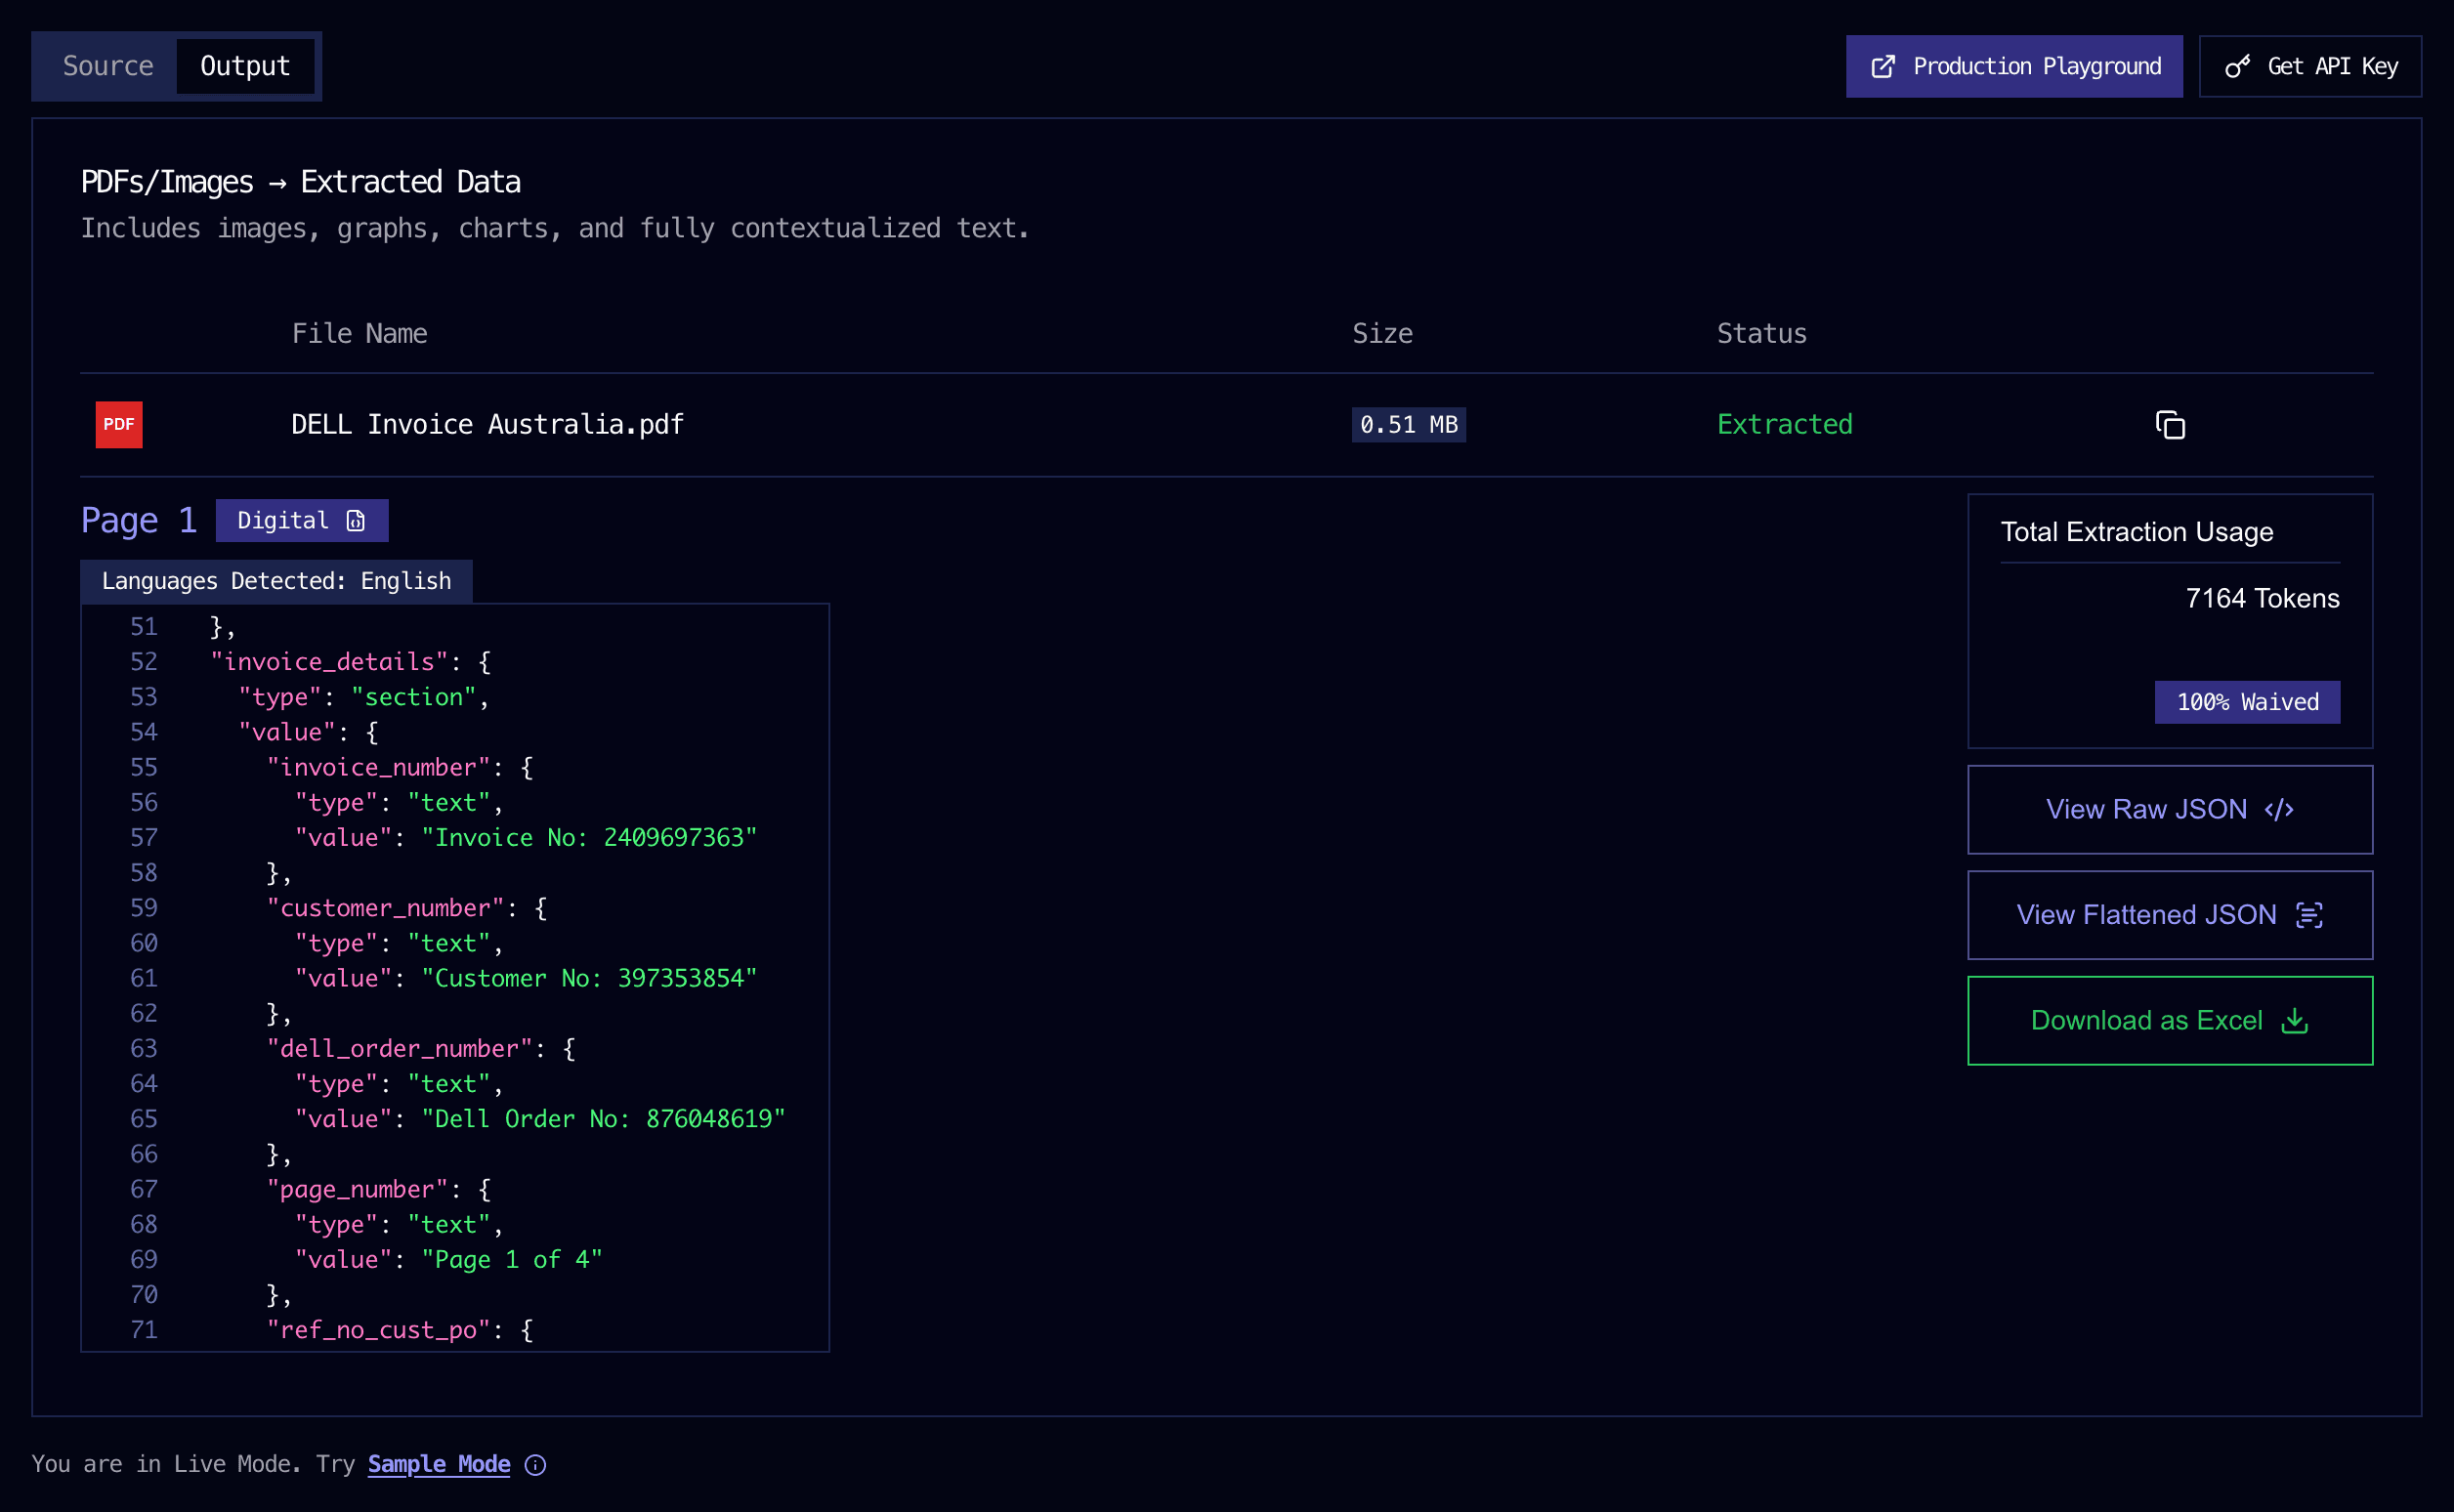
Task: Click the key icon on Get API Key
Action: click(x=2237, y=65)
